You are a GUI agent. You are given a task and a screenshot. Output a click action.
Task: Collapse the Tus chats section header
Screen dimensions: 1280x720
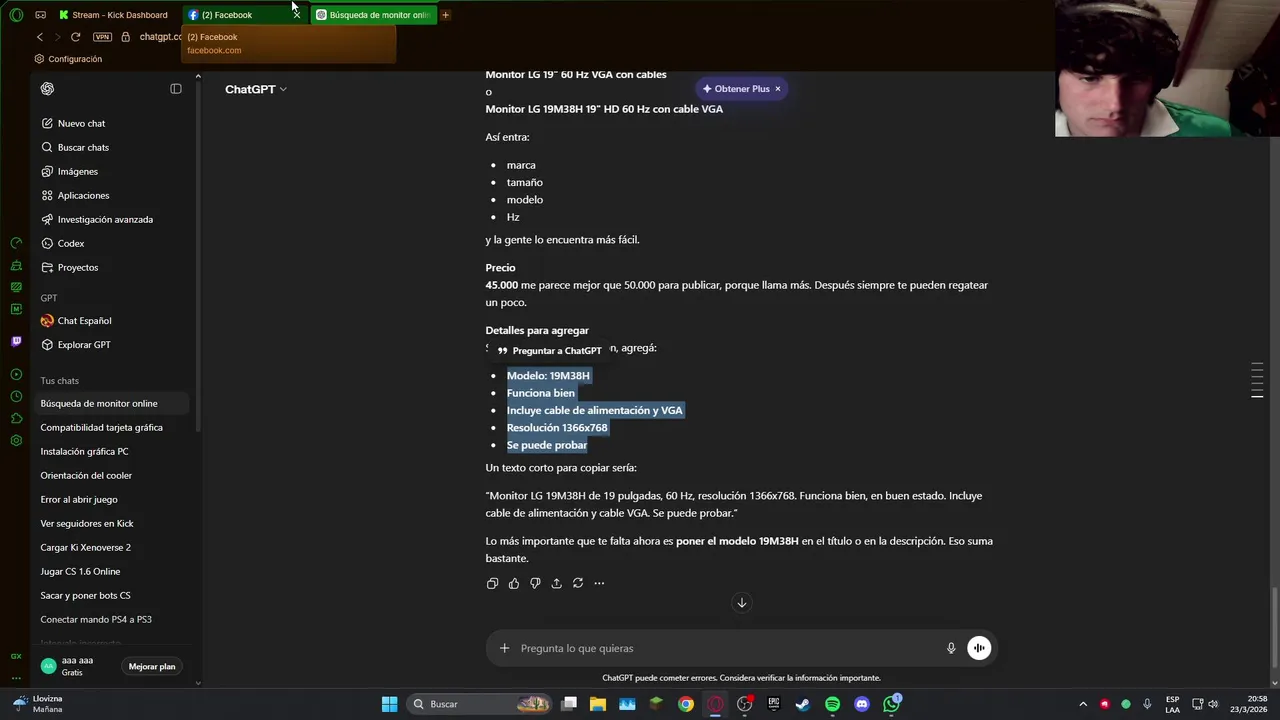tap(59, 381)
